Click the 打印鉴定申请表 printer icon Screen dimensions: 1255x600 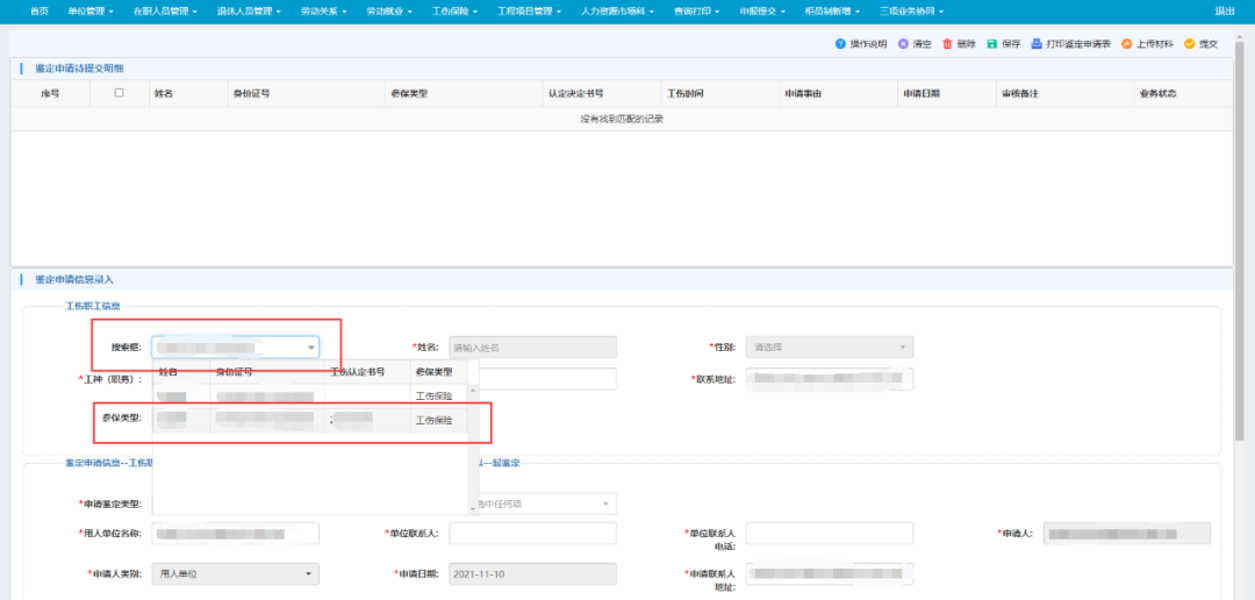tap(1037, 44)
